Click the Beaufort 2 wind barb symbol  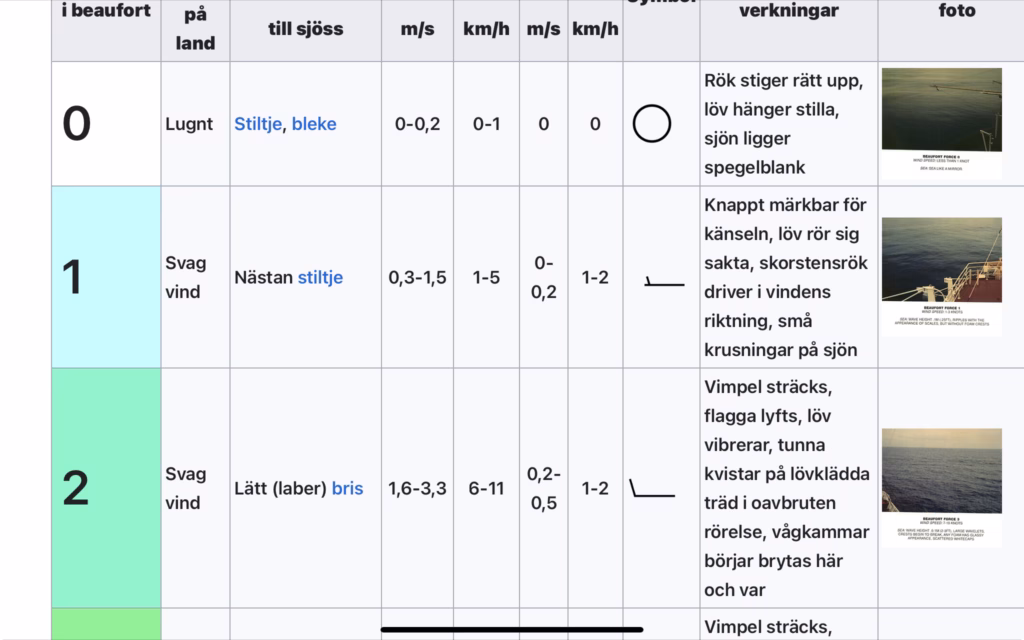click(x=652, y=488)
